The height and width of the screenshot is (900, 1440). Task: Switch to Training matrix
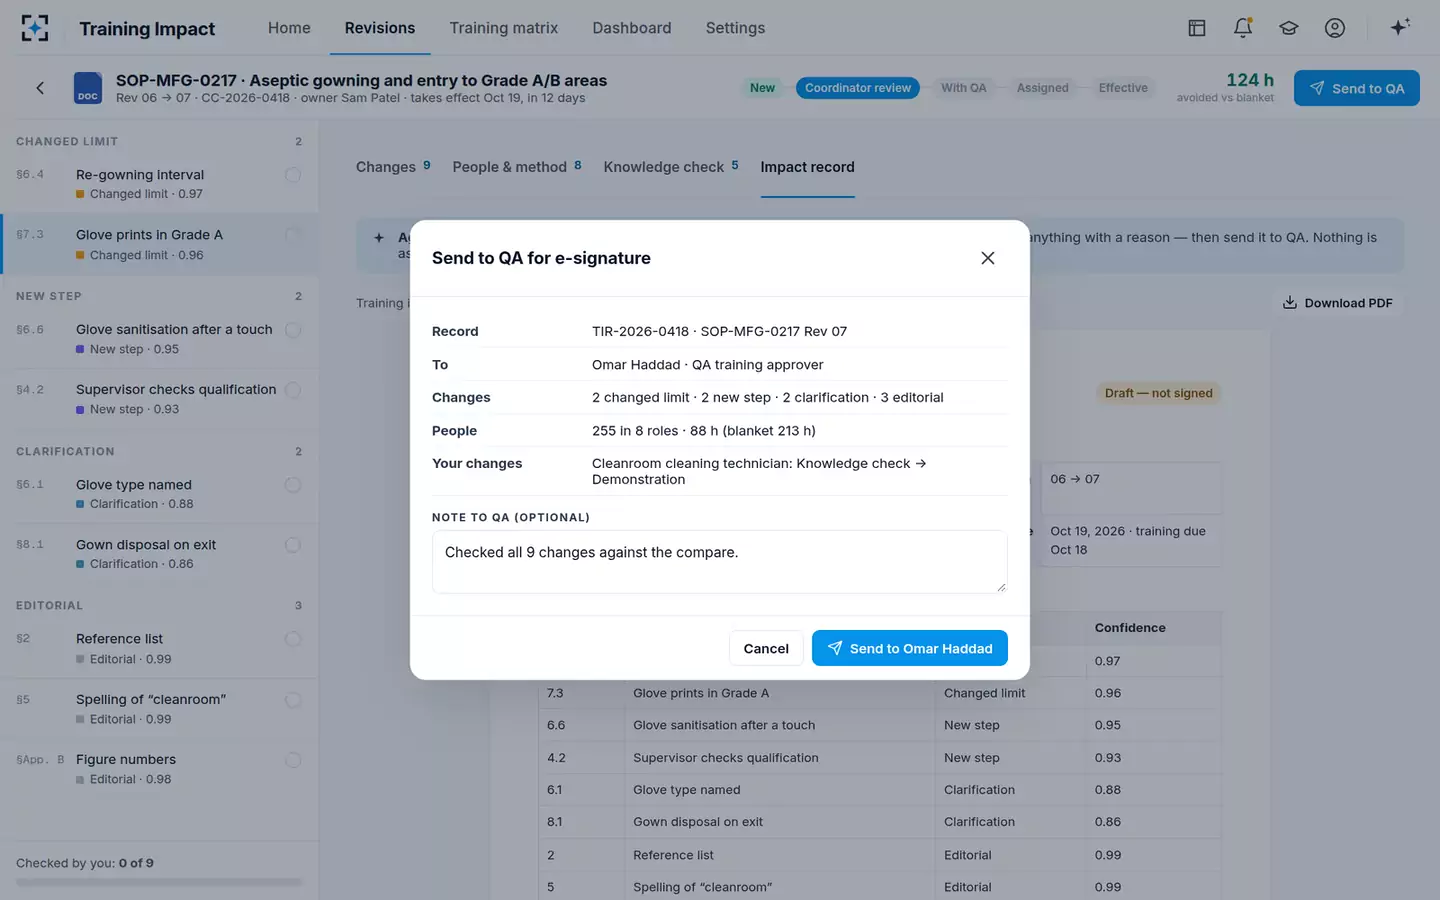click(504, 28)
